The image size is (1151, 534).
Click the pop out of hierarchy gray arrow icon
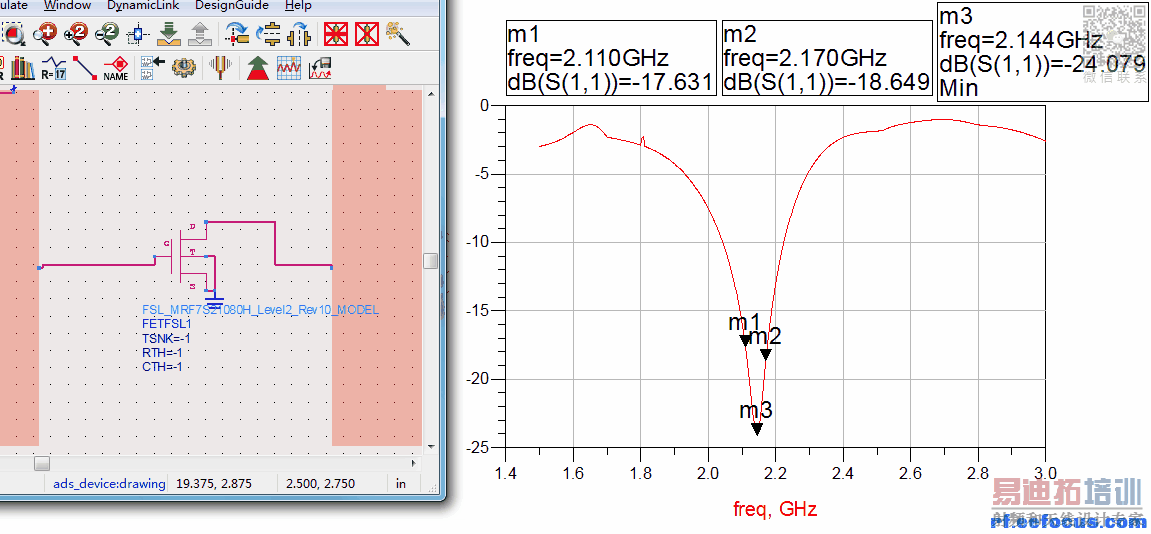[x=200, y=33]
